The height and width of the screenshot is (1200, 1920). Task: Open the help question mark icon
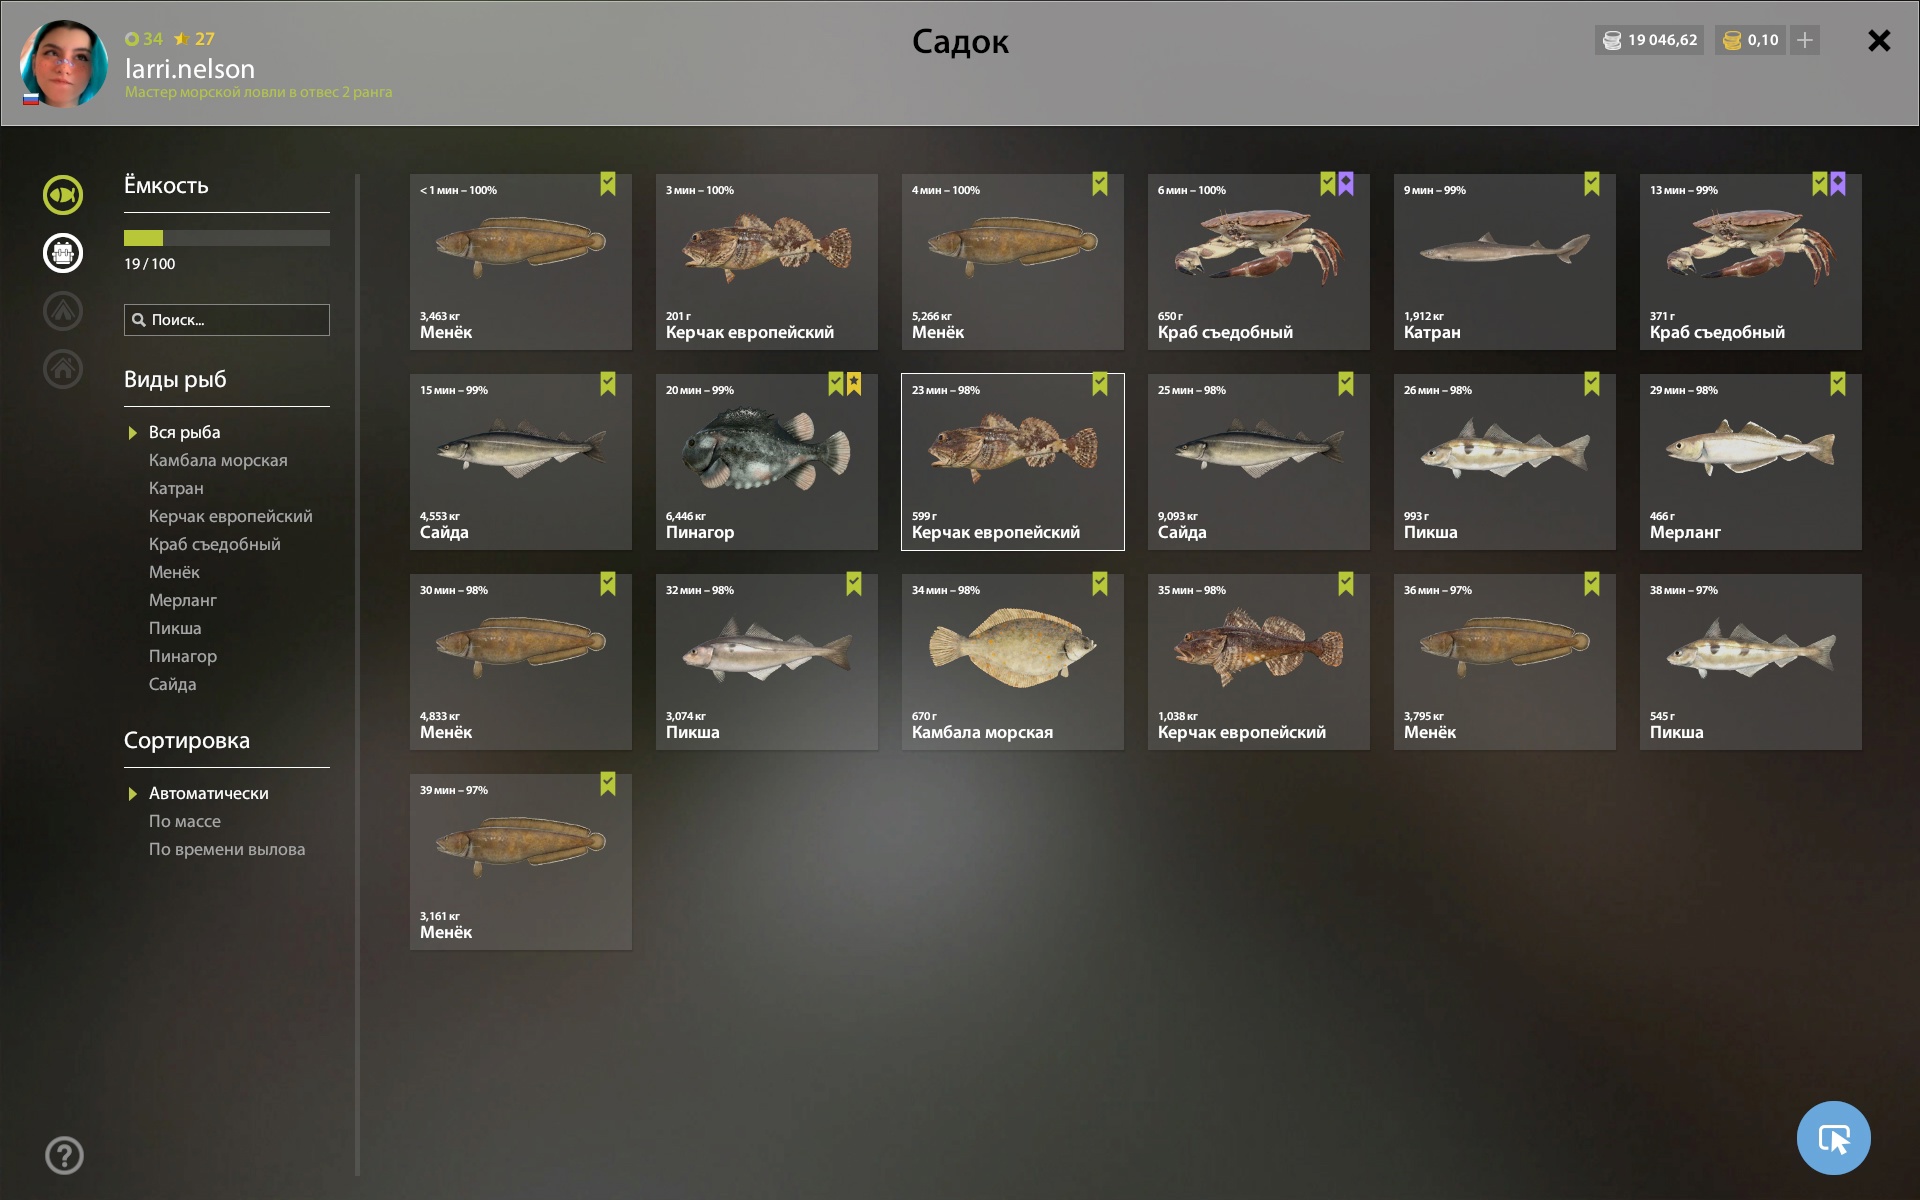[x=64, y=1155]
